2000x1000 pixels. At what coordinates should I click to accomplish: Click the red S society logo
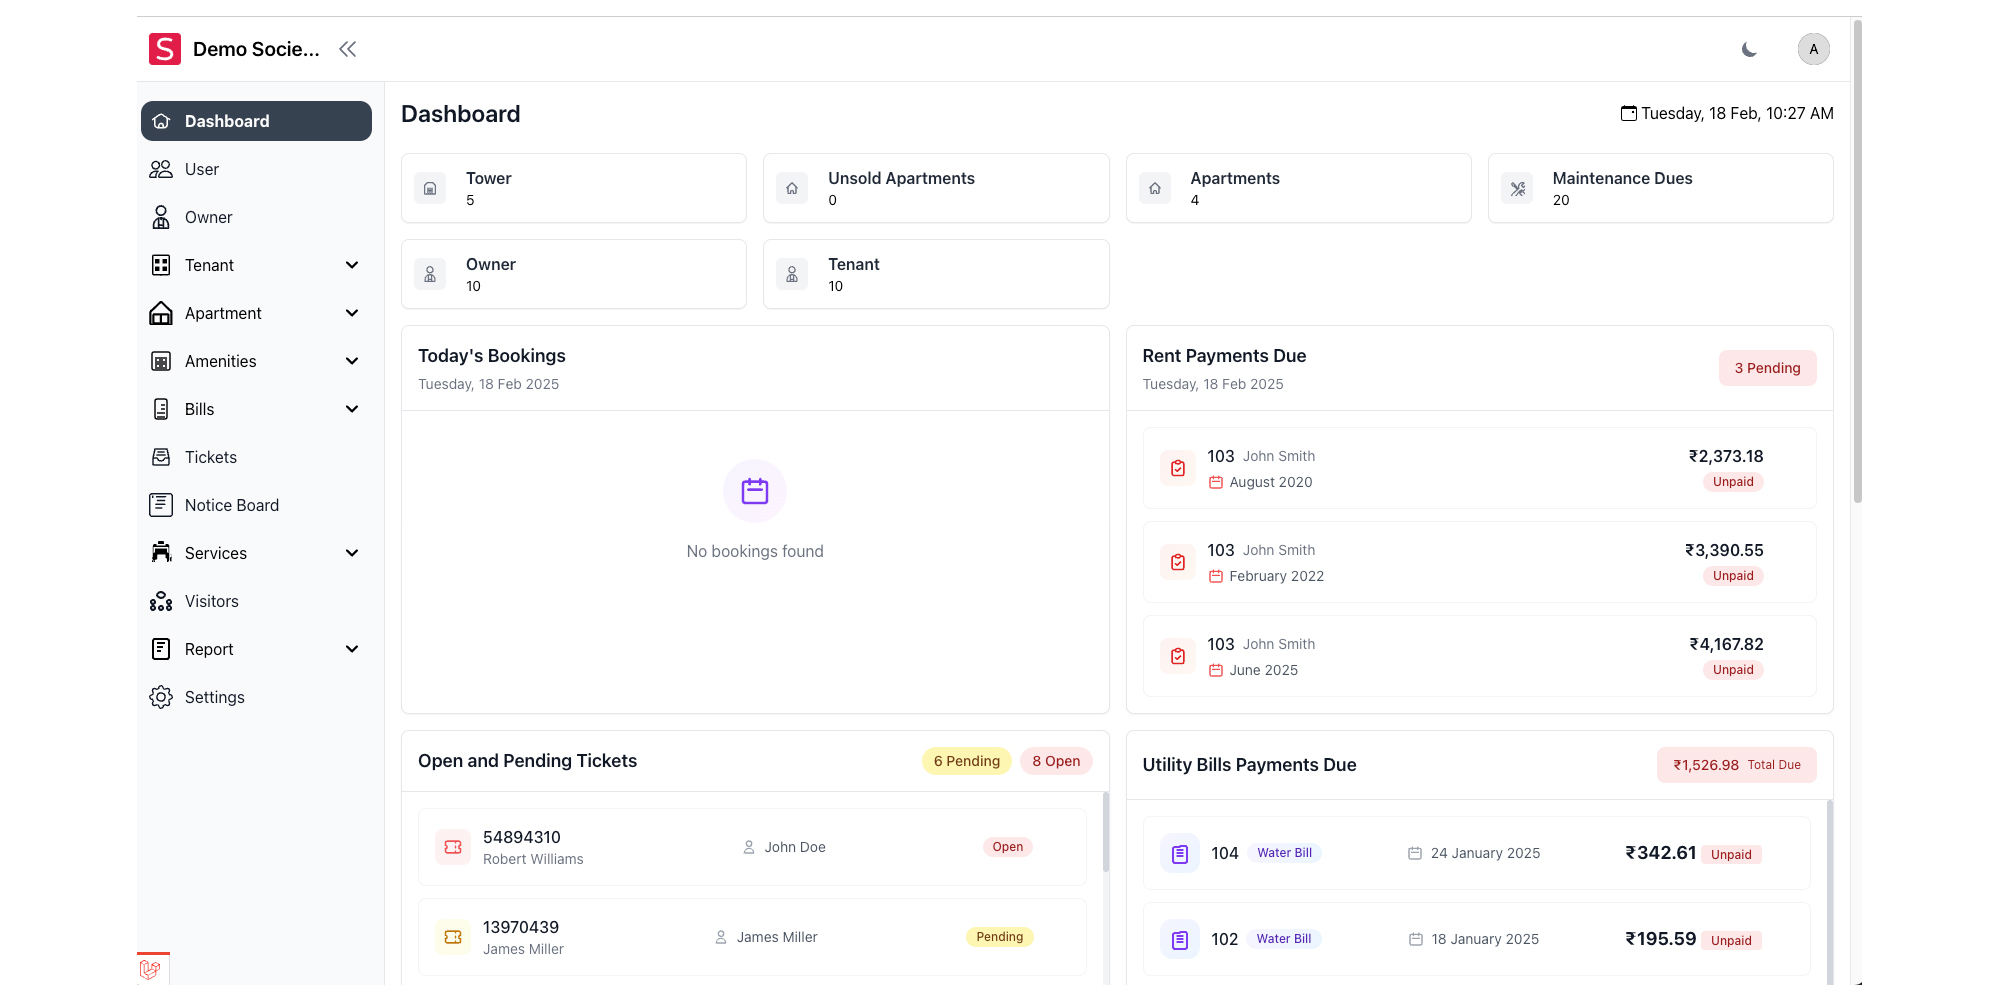[x=165, y=49]
